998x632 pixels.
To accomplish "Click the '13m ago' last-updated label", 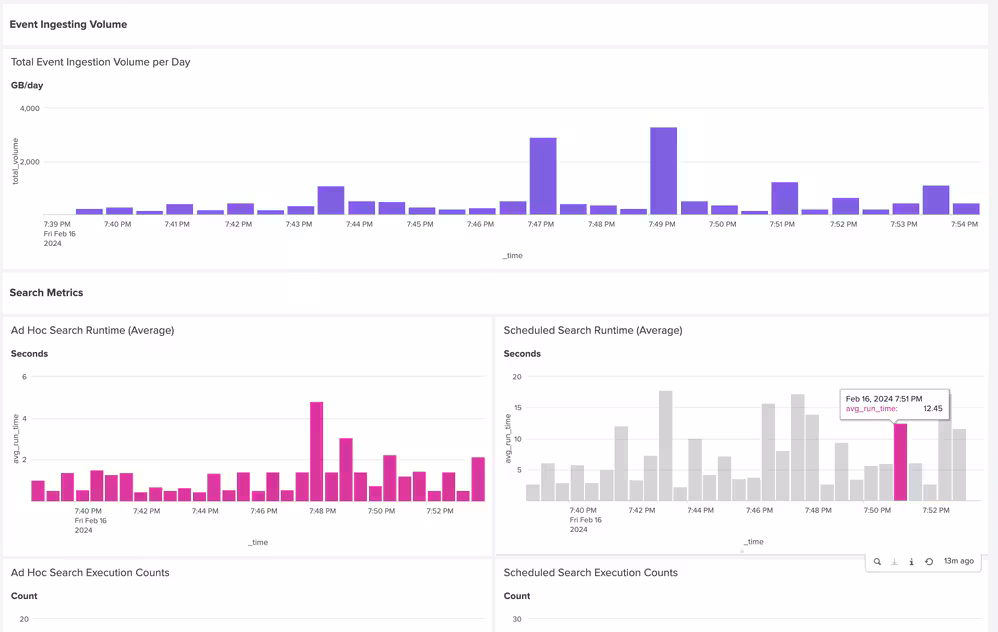I will (x=958, y=561).
